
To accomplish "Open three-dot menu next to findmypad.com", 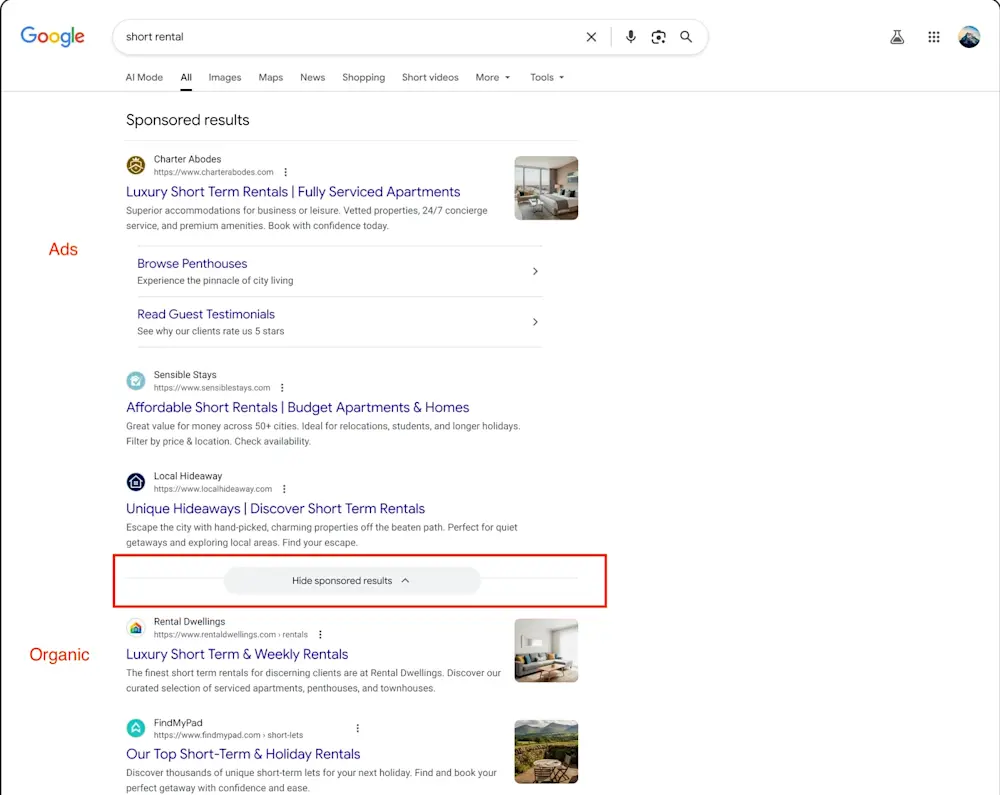I will pos(358,728).
